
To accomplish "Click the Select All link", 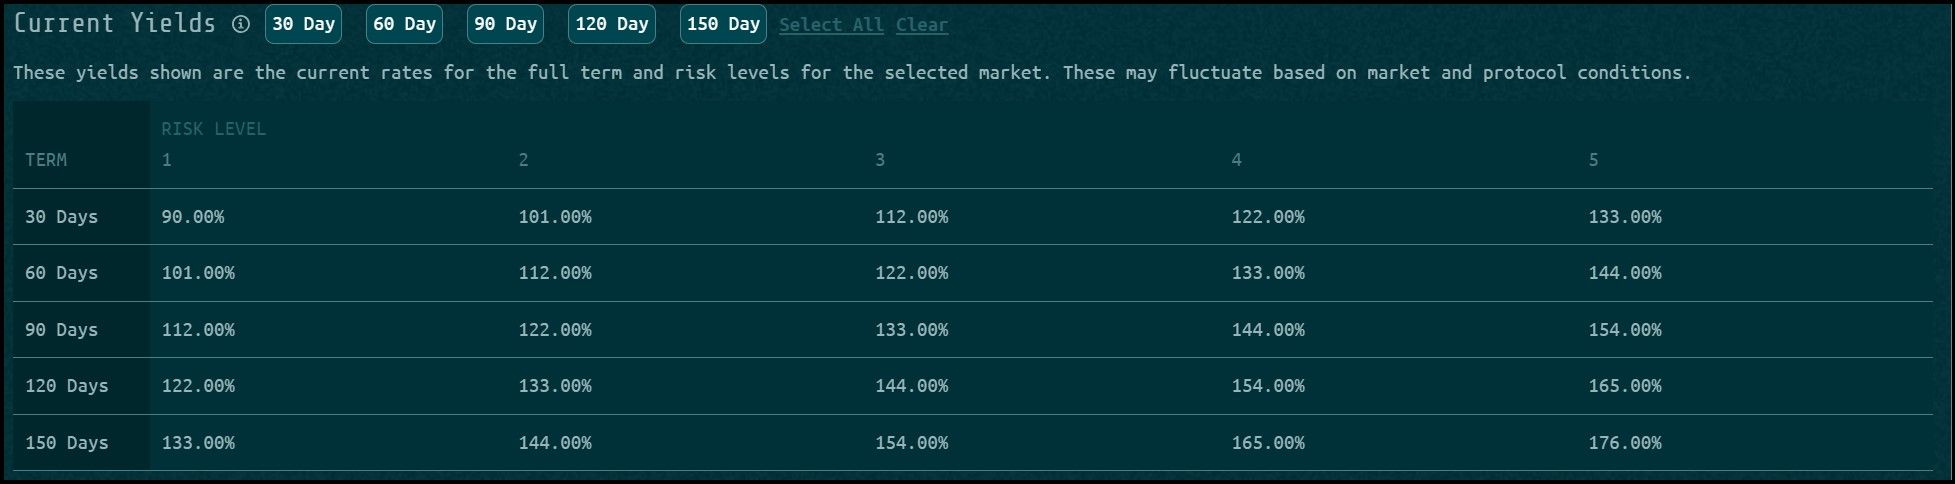I will (831, 25).
